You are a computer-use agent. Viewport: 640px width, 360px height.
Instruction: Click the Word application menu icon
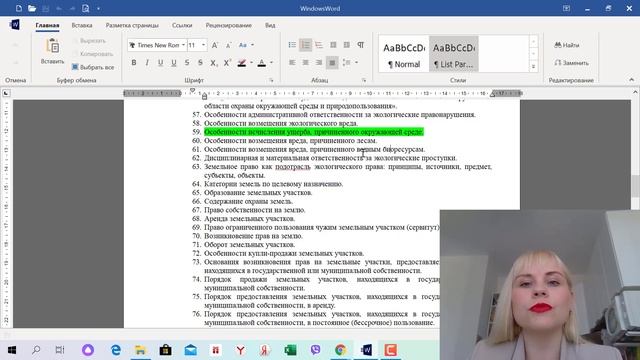coord(14,25)
